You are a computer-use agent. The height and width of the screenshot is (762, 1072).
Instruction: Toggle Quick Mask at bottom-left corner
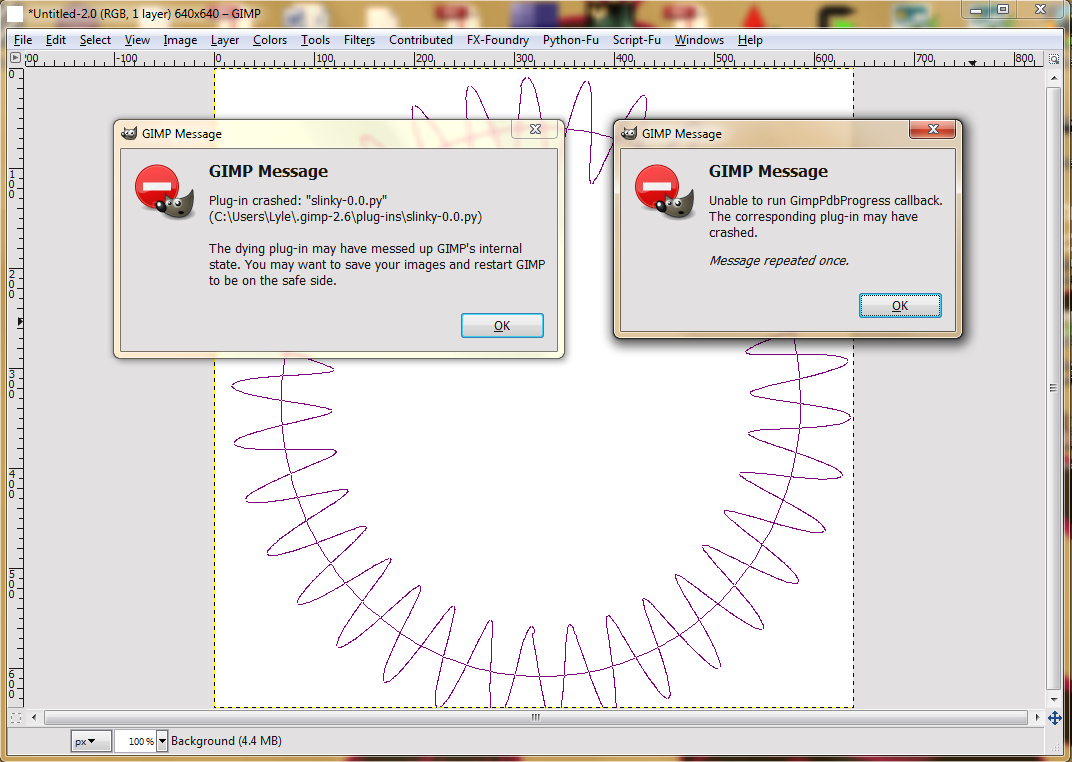point(16,717)
